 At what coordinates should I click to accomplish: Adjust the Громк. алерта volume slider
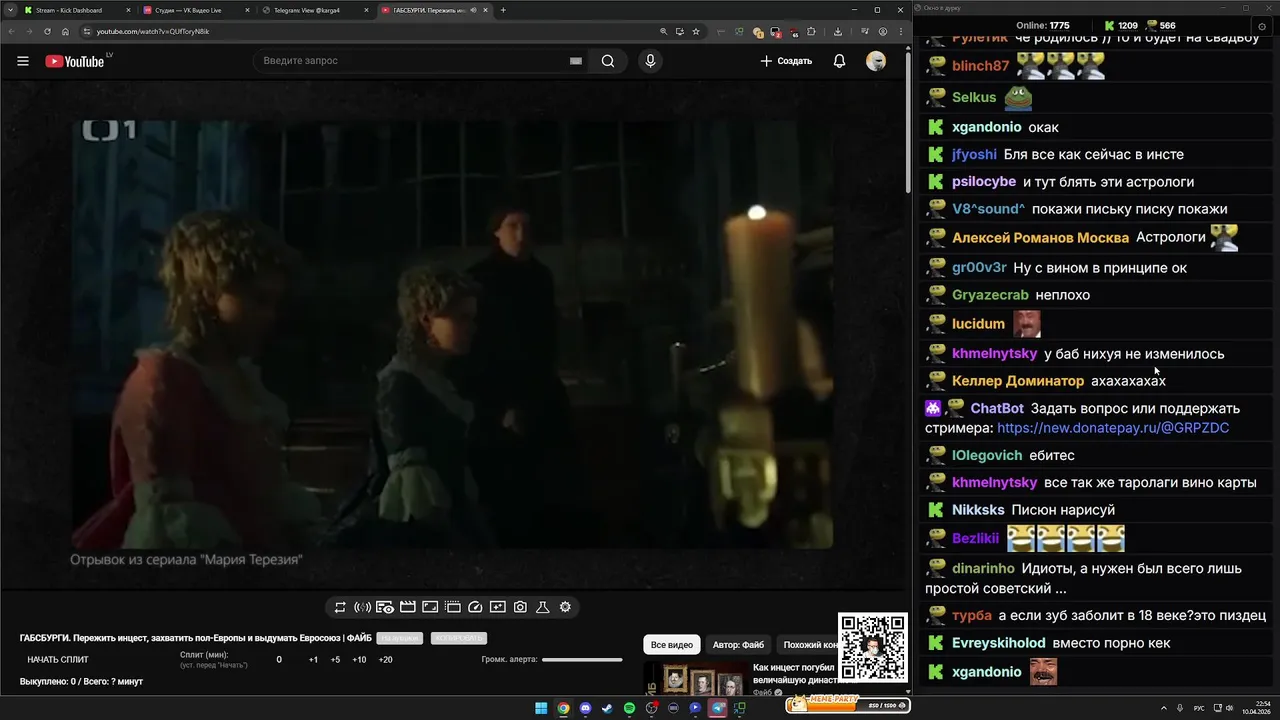point(582,660)
